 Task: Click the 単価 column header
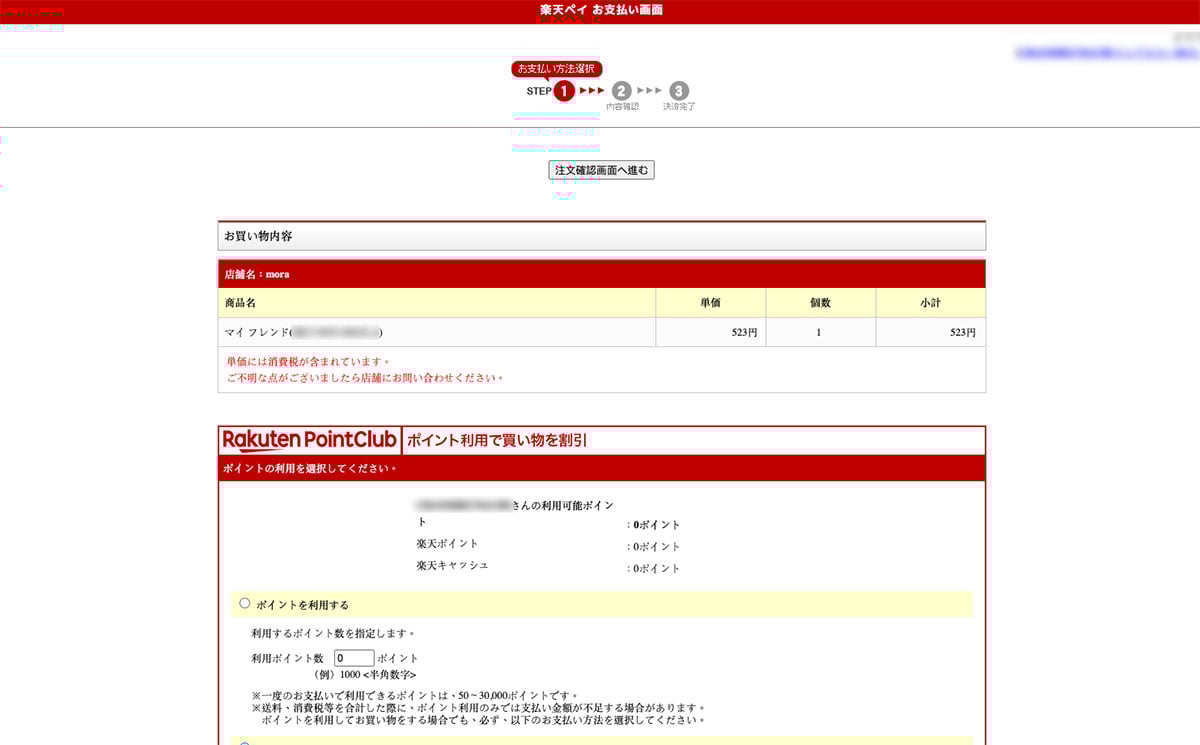click(711, 303)
